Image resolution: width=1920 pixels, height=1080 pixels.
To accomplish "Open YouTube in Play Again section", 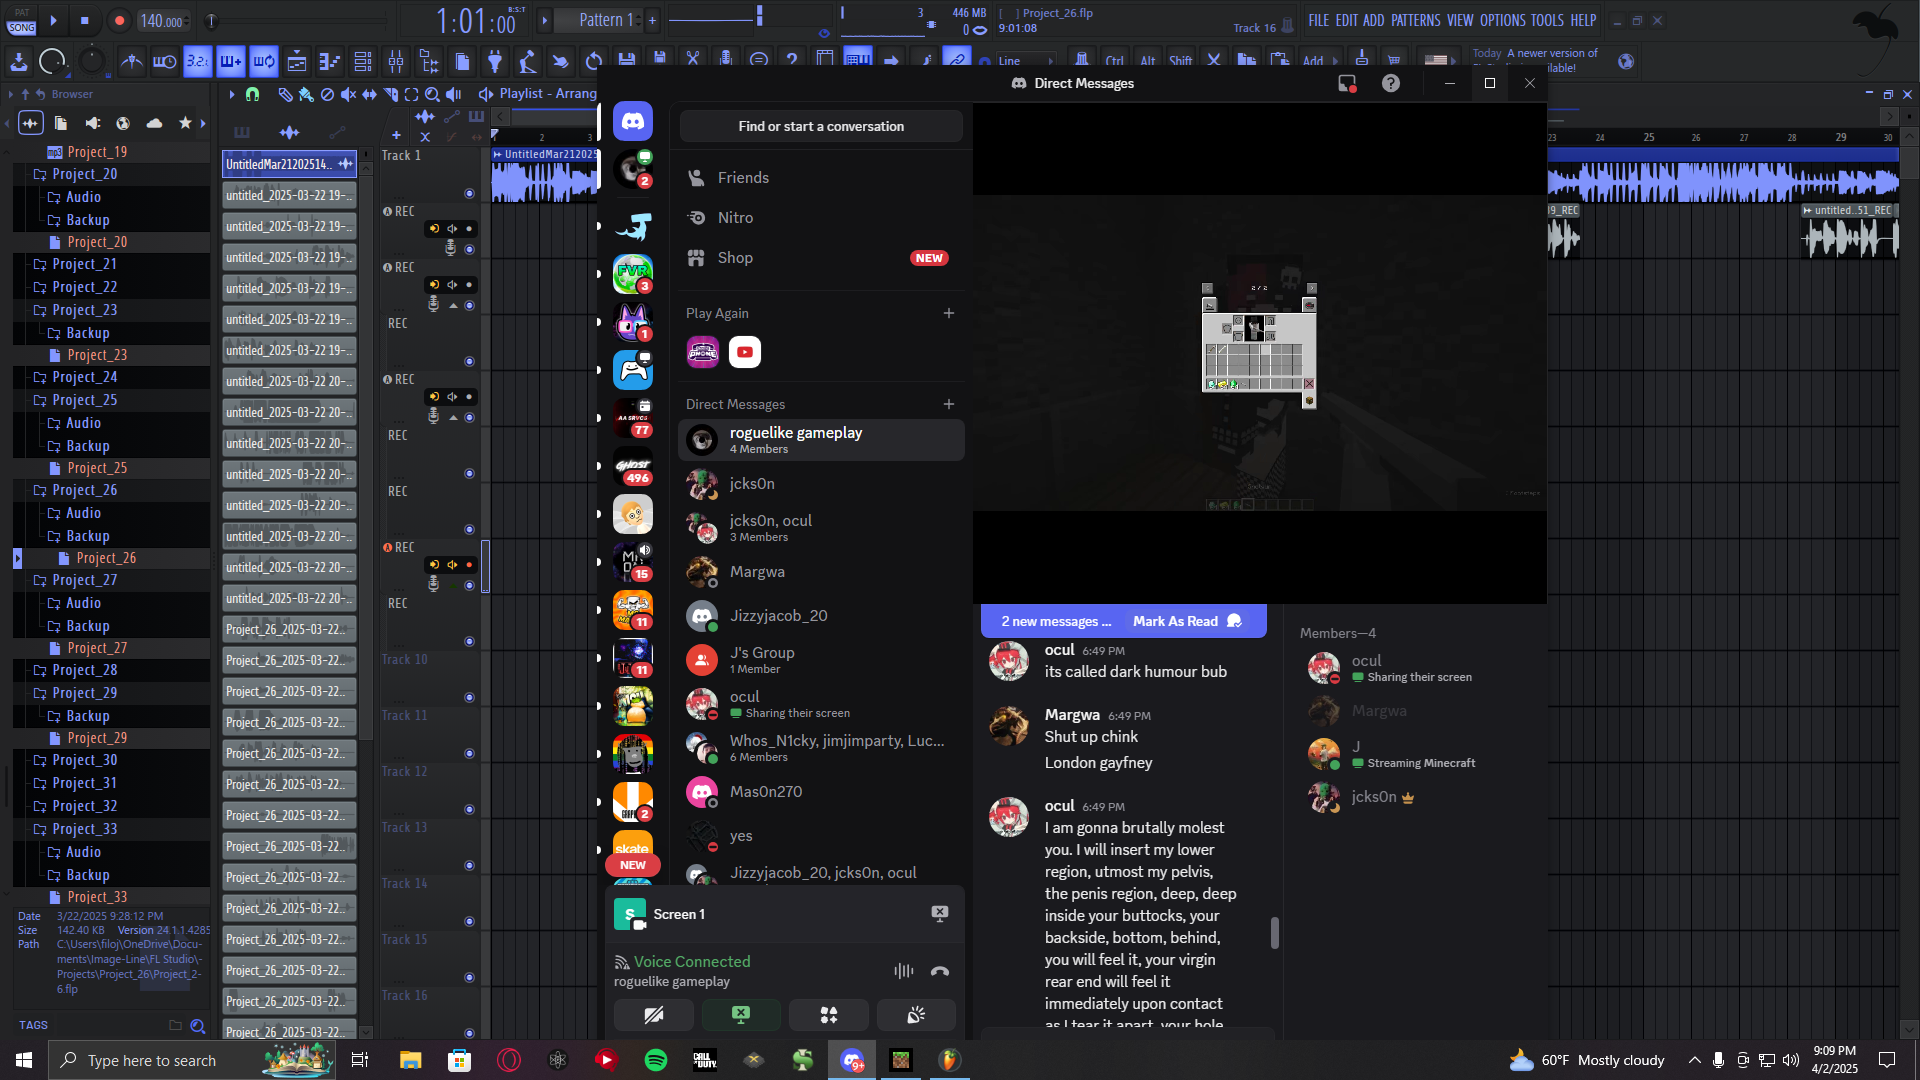I will (x=745, y=352).
